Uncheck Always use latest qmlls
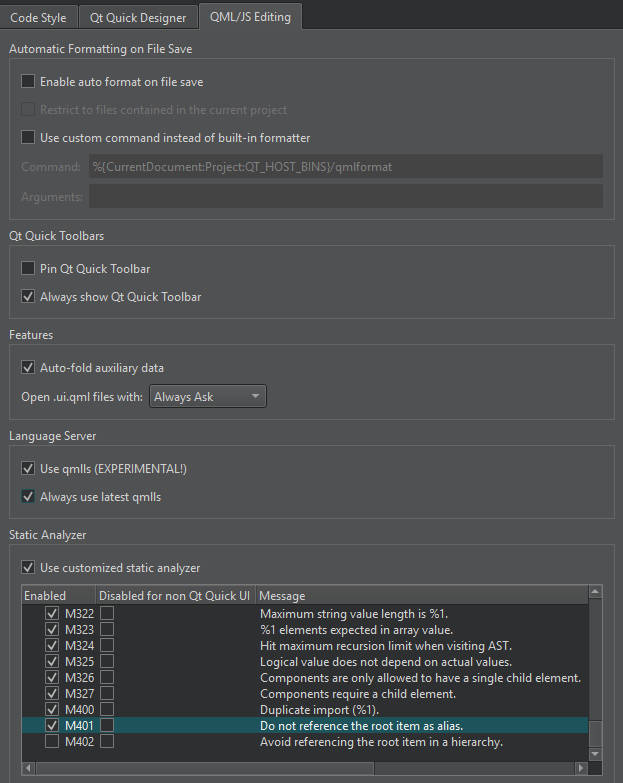This screenshot has height=783, width=623. coord(28,497)
